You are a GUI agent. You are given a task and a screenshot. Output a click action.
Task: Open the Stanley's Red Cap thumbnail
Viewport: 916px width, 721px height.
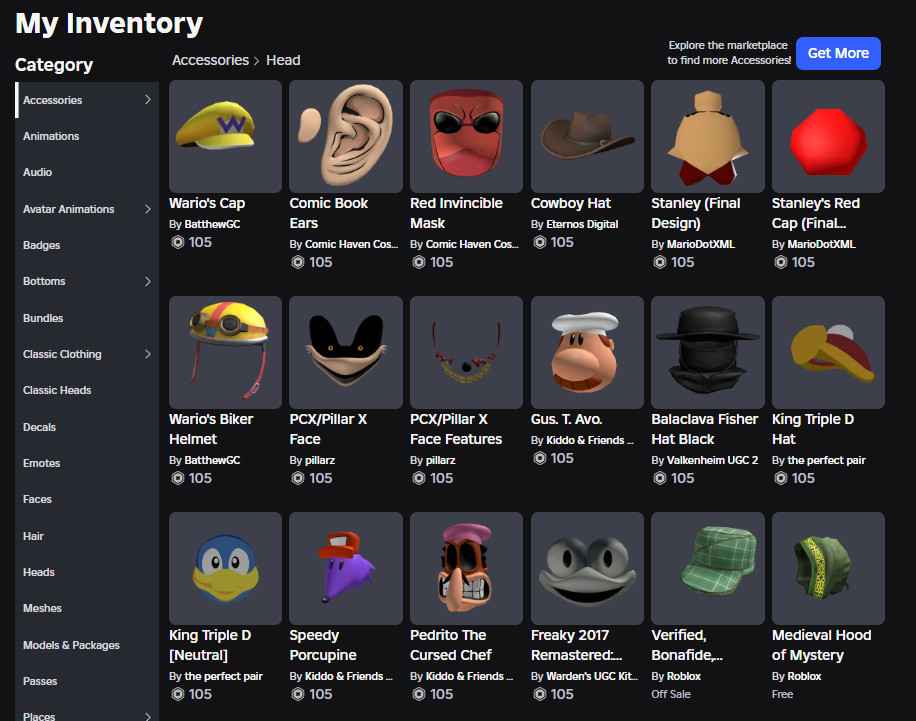828,136
